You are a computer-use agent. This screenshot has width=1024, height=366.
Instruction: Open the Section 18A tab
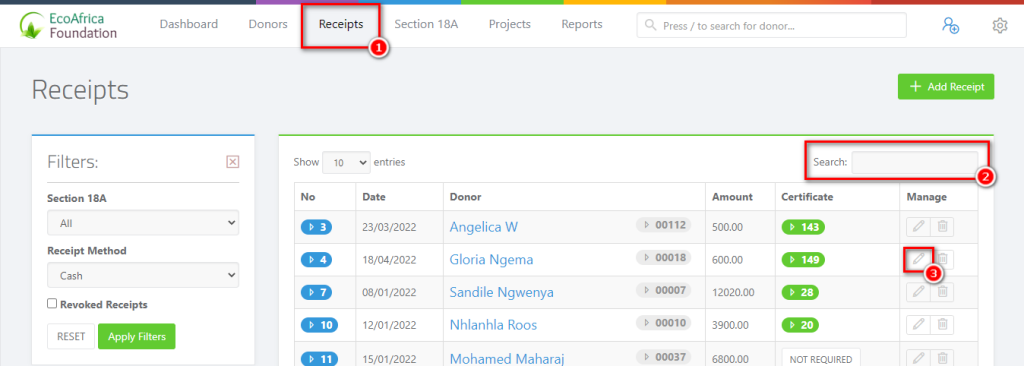pos(426,24)
